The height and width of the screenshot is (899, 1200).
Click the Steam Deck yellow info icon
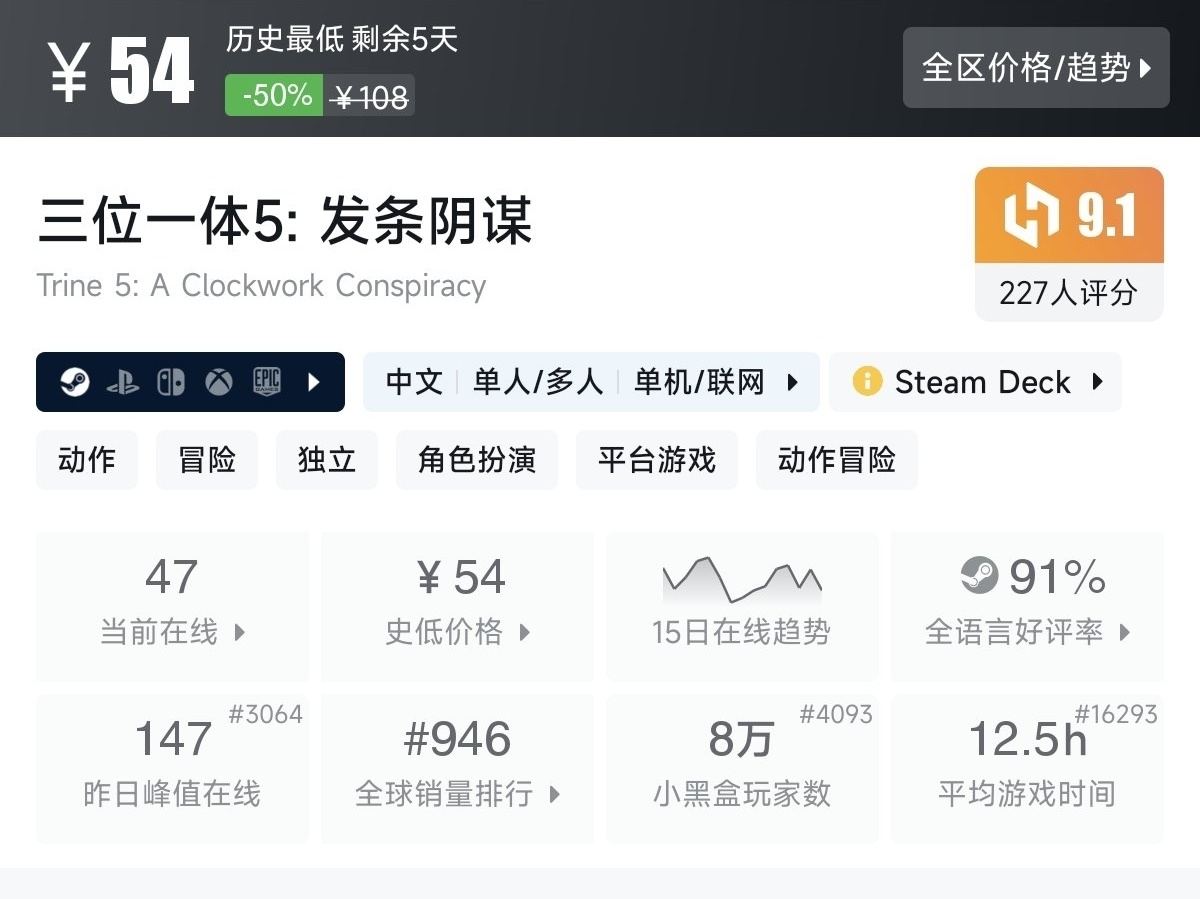click(x=867, y=382)
